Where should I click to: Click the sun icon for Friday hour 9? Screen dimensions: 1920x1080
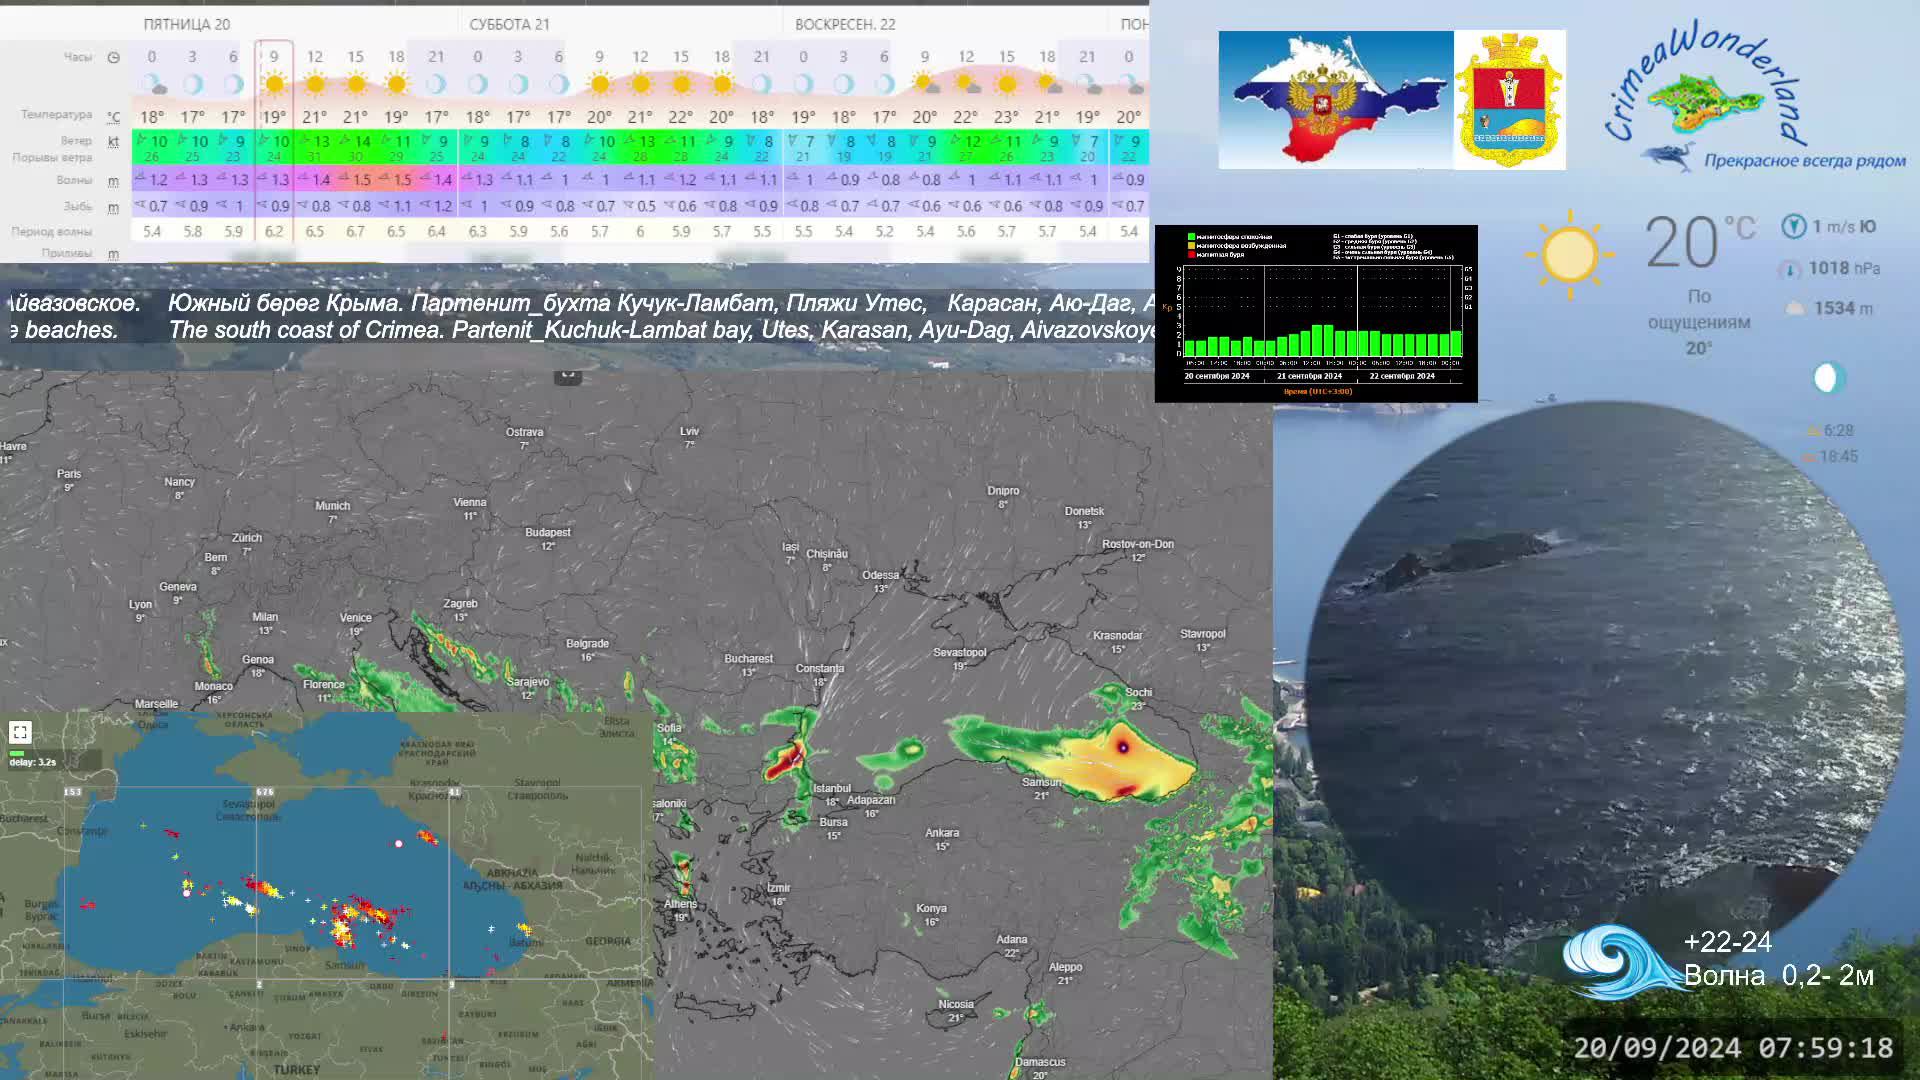pos(274,84)
